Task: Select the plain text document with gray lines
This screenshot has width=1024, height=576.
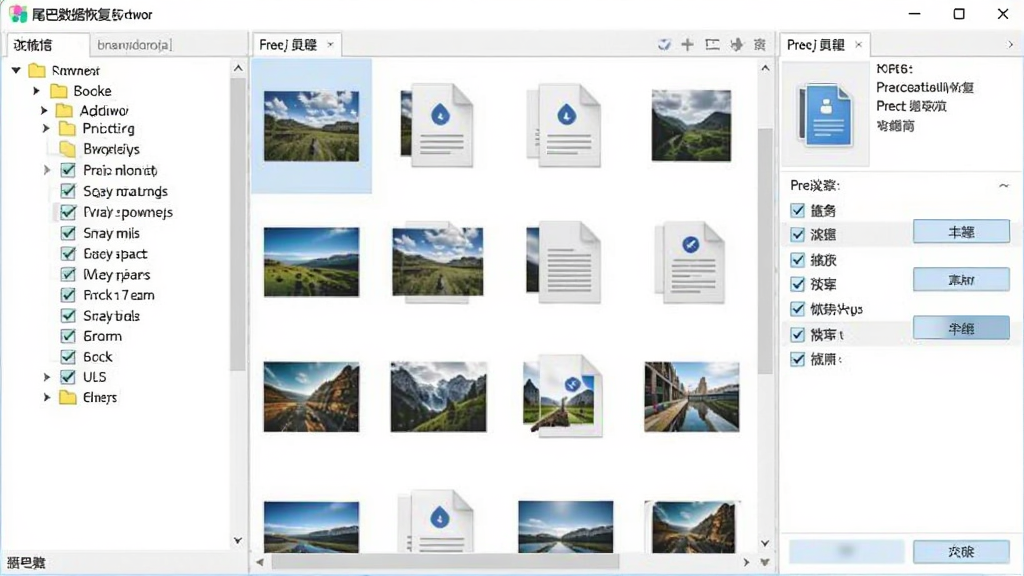Action: [563, 262]
